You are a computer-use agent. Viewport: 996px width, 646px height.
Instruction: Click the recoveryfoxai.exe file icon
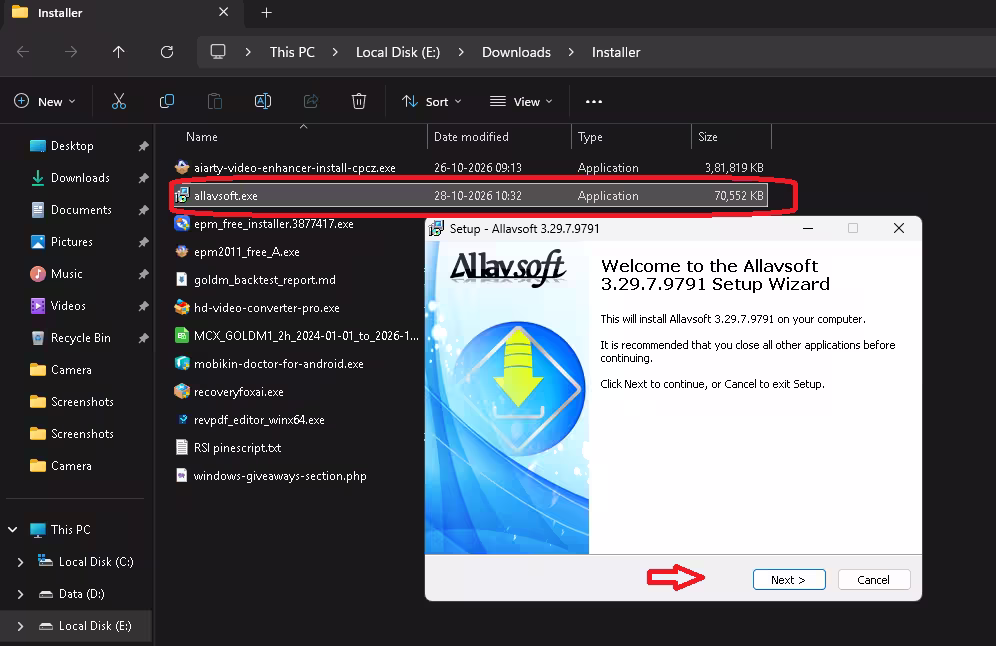click(x=182, y=391)
